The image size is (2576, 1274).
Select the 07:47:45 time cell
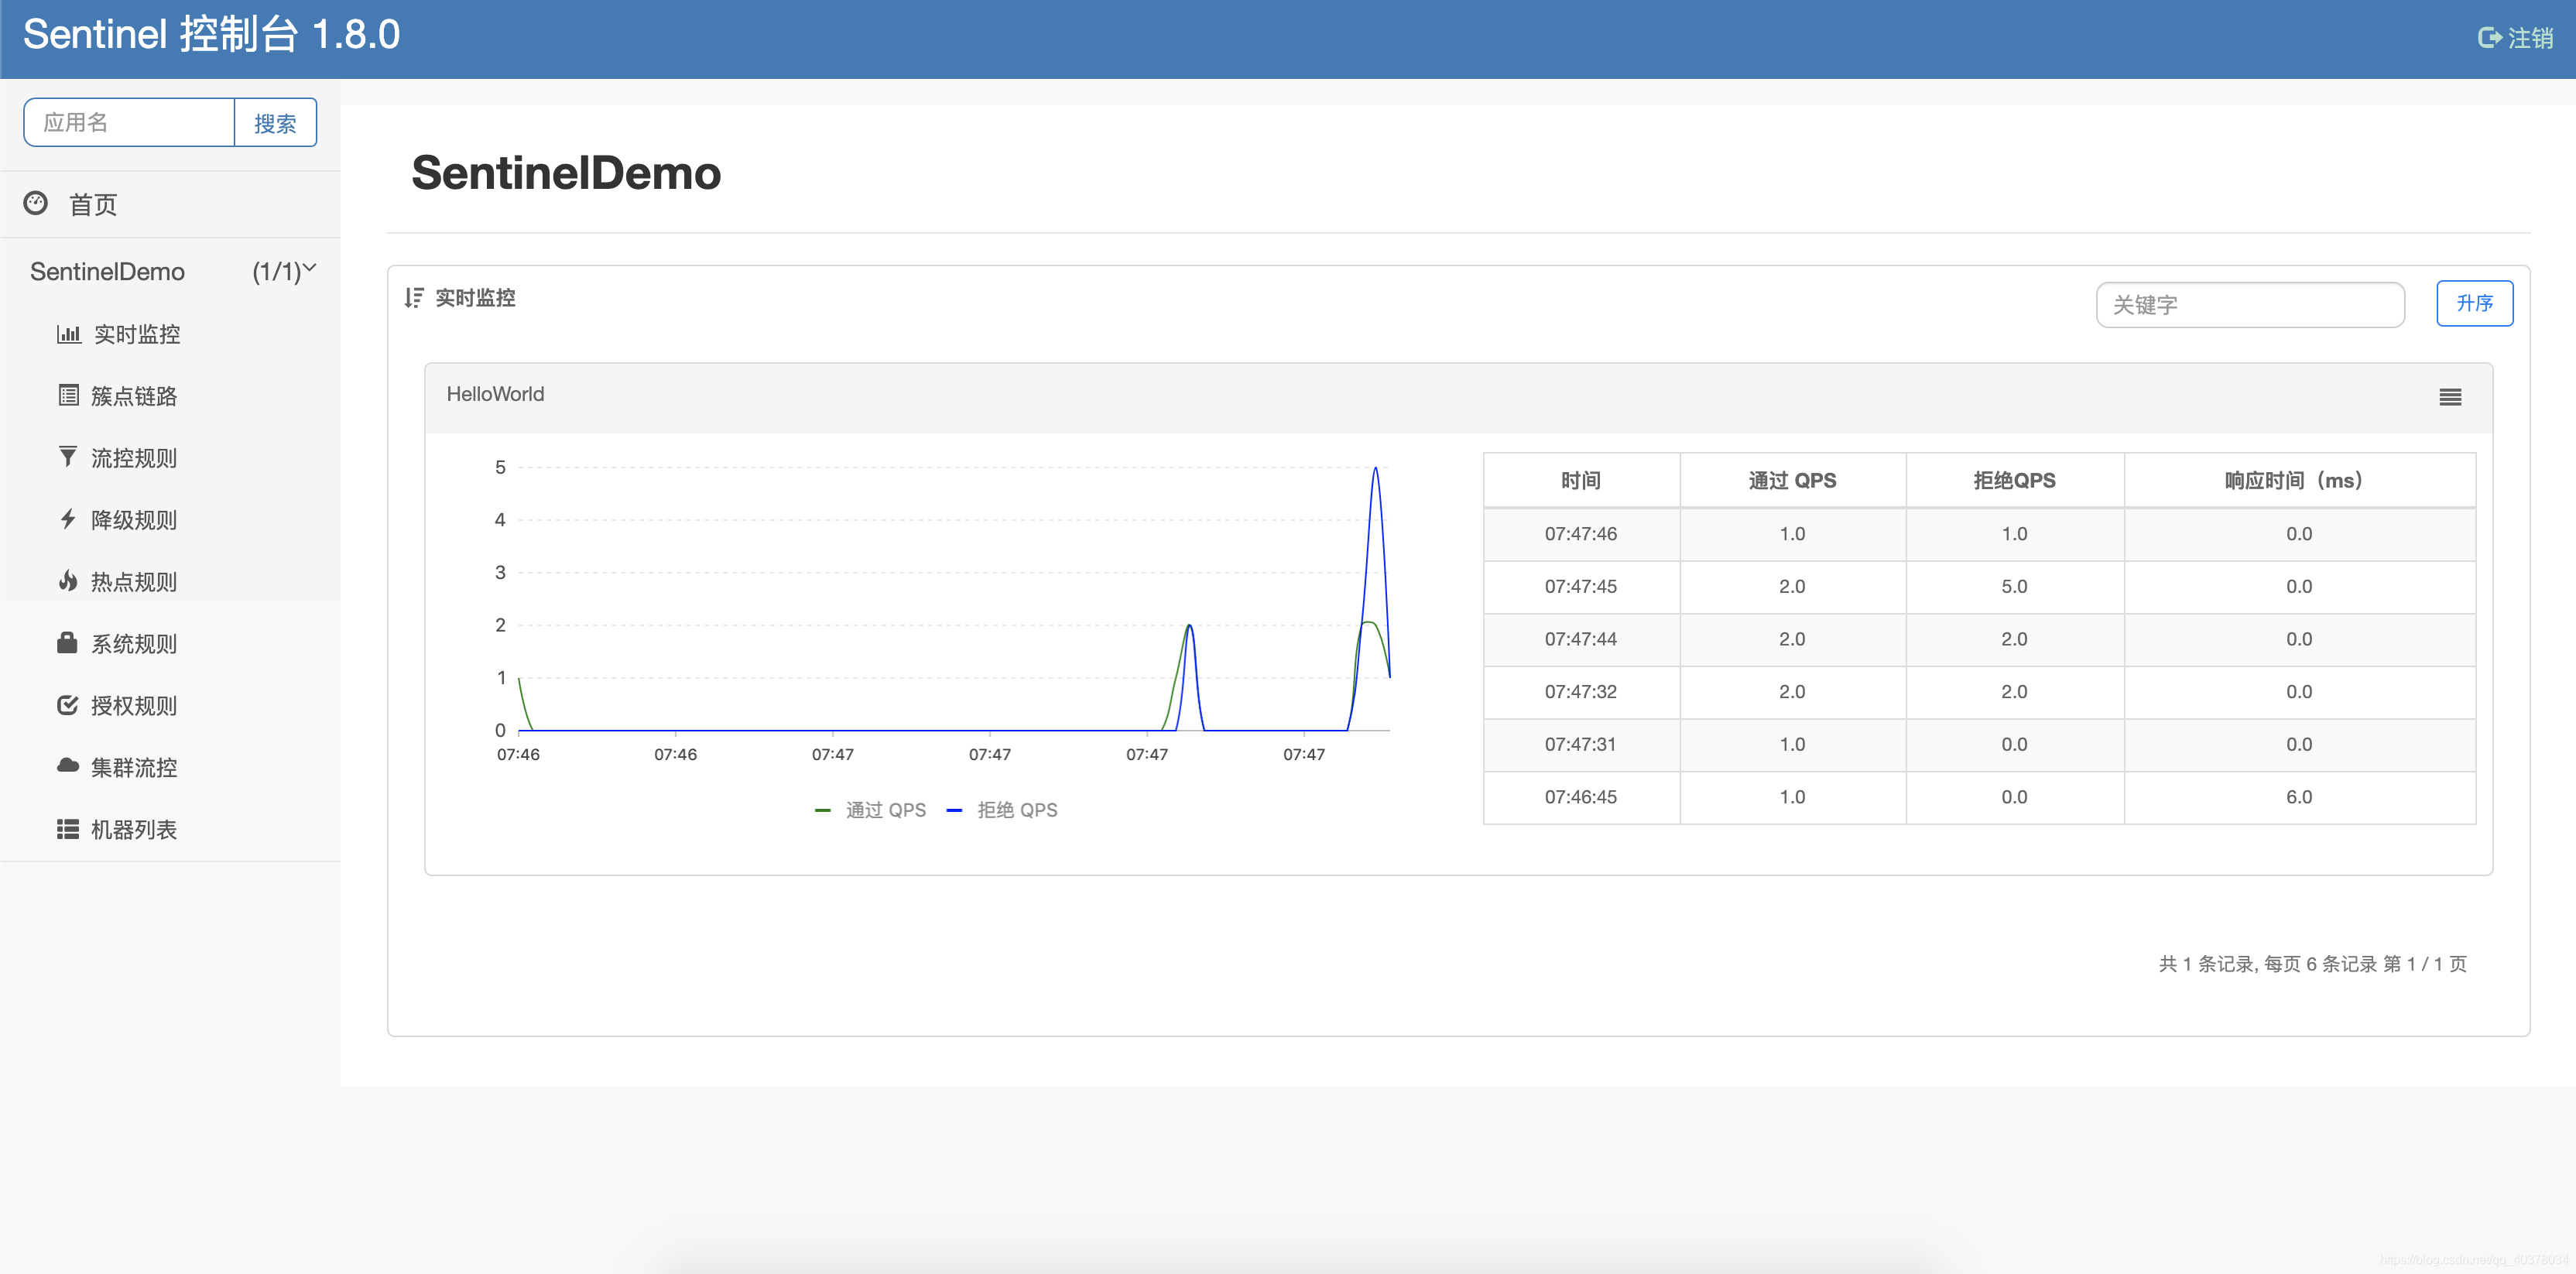(x=1581, y=587)
